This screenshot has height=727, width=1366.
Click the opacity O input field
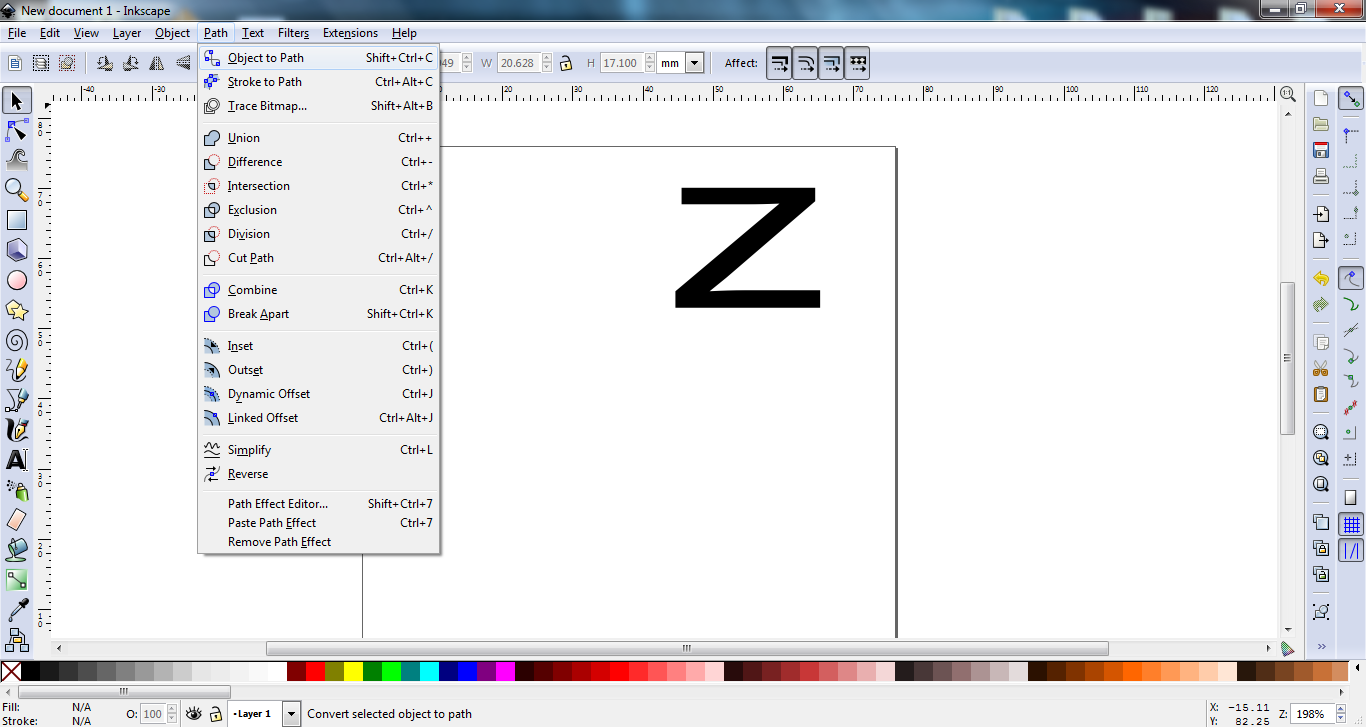pos(152,714)
